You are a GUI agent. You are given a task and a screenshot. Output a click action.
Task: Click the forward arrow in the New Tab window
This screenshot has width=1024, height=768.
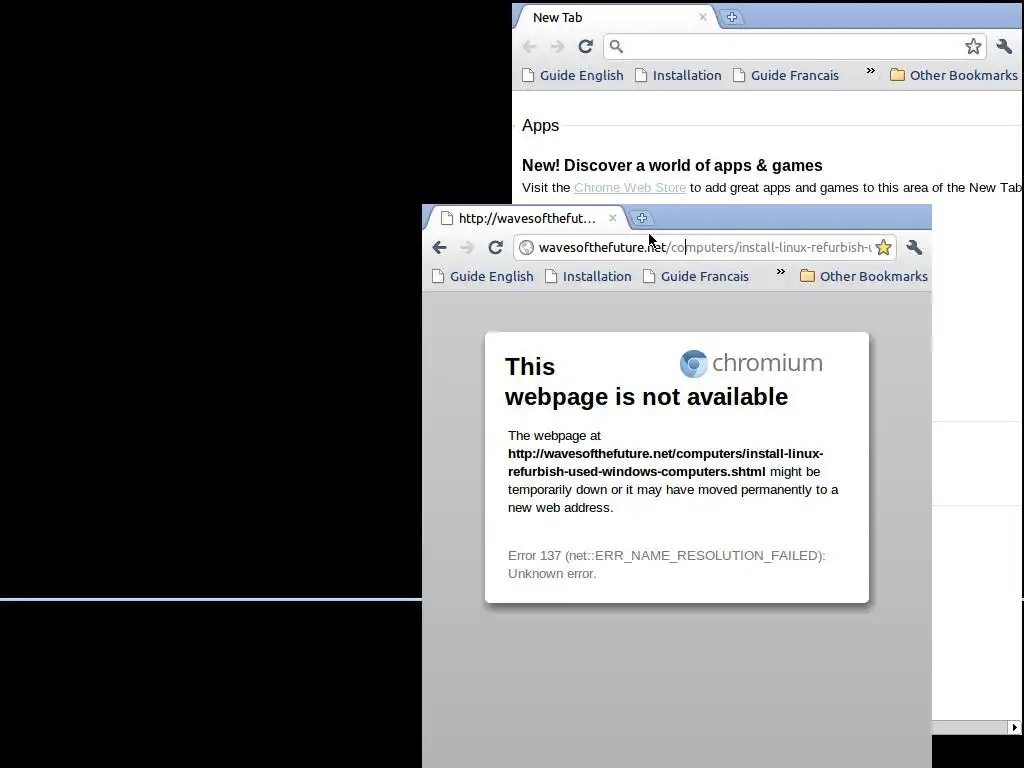click(x=557, y=46)
